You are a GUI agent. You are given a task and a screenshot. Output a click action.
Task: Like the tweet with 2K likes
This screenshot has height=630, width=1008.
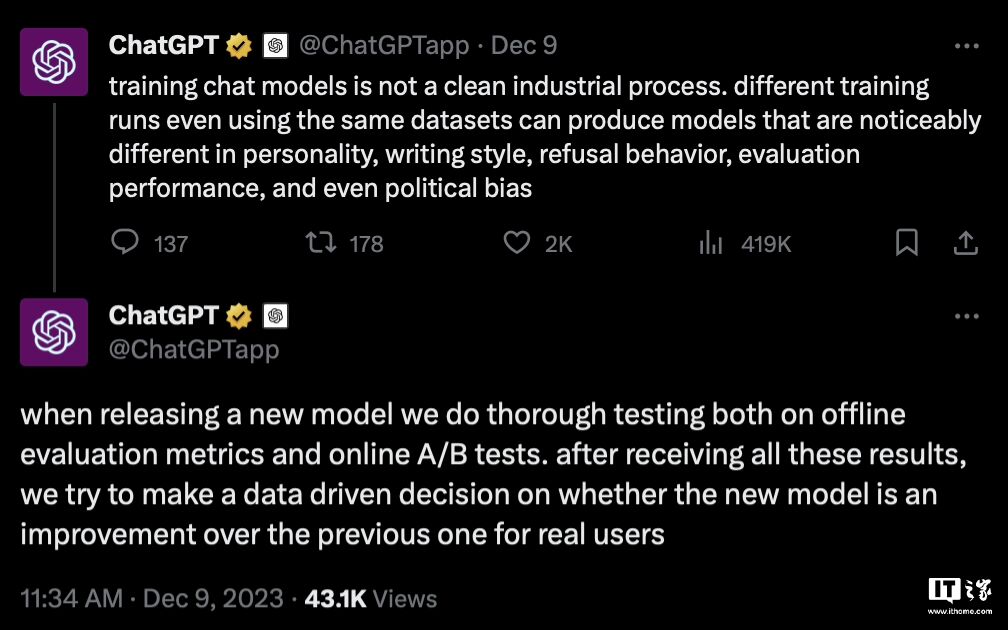point(516,243)
